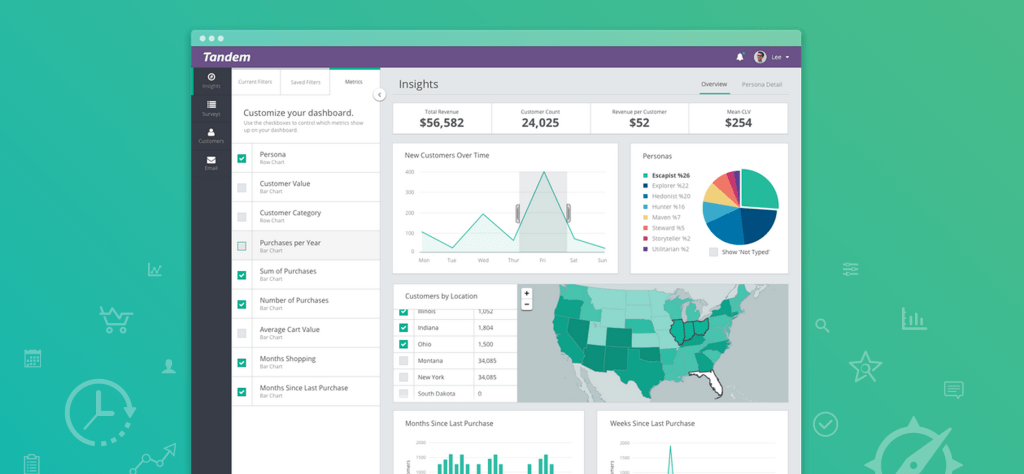Click Lee's profile avatar
1024x474 pixels.
click(x=760, y=57)
